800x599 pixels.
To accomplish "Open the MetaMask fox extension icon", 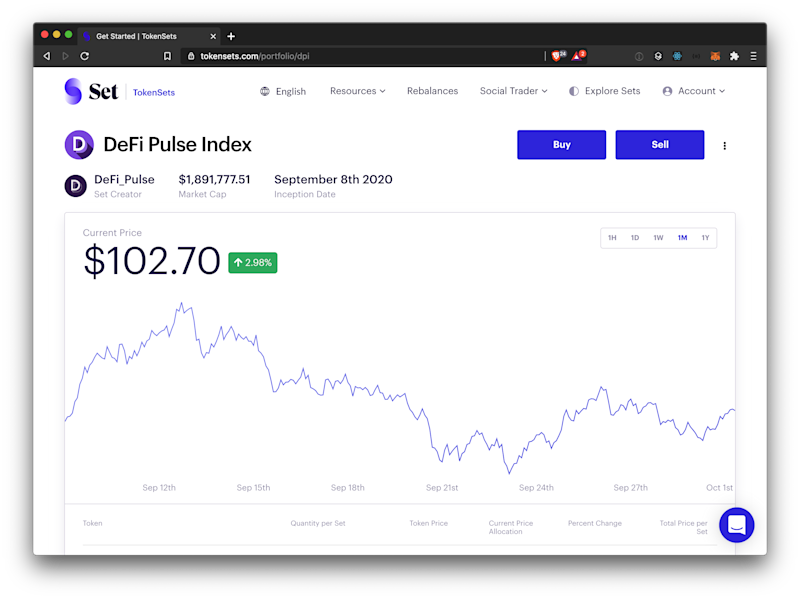I will point(715,56).
